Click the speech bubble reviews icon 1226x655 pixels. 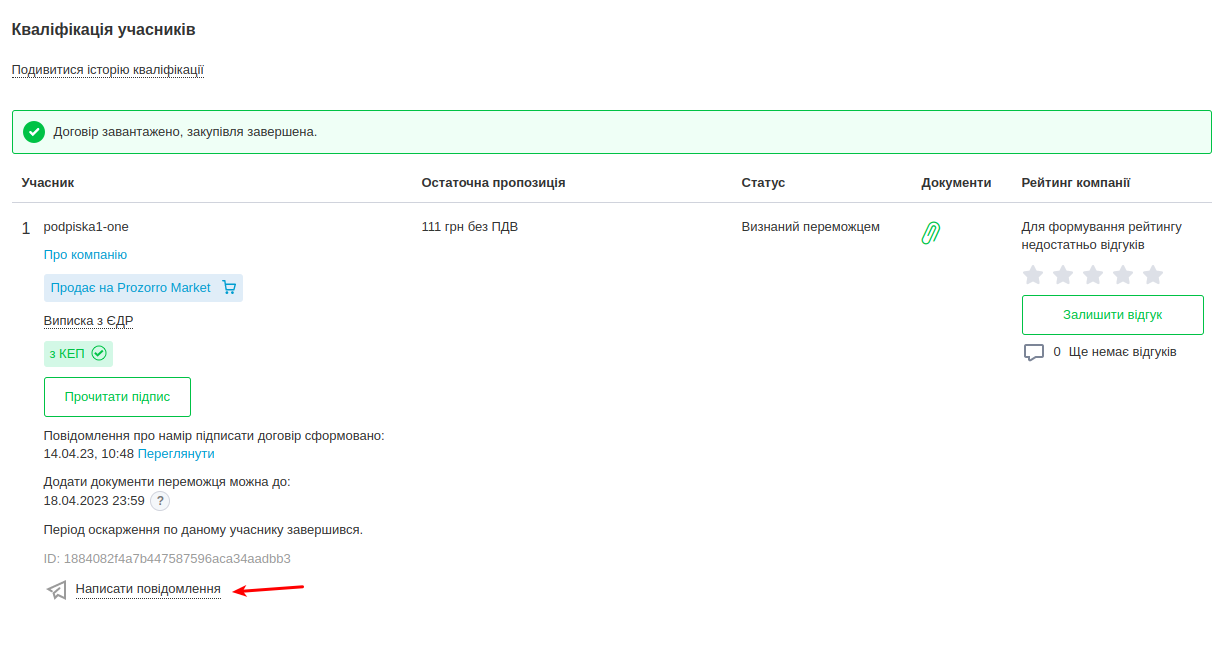click(x=1033, y=353)
